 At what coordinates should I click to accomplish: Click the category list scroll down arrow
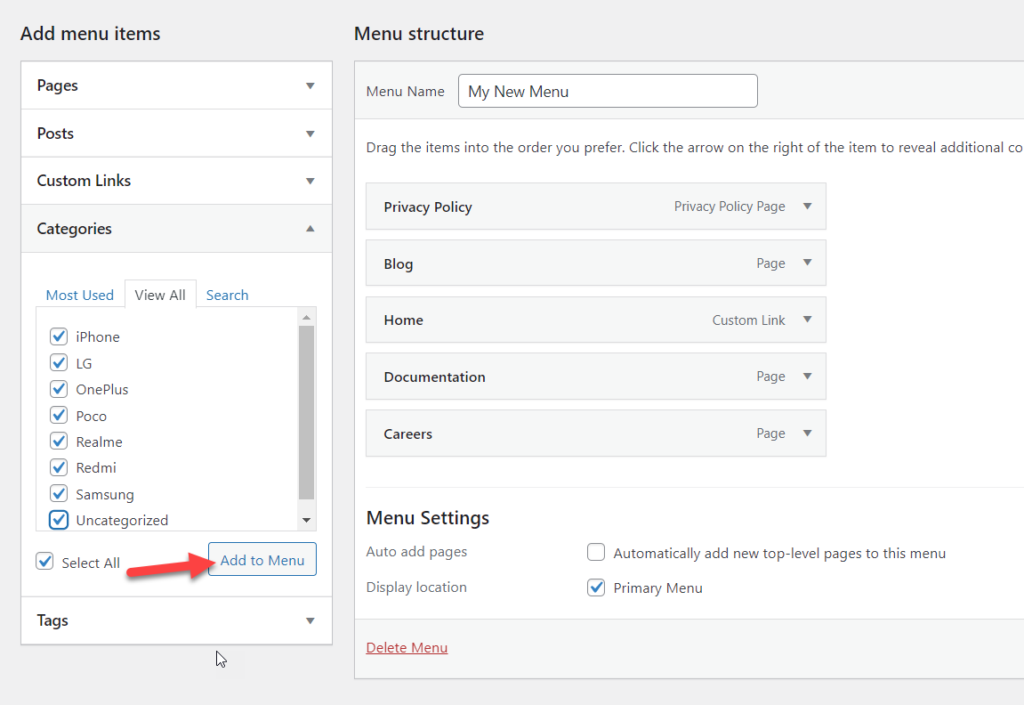click(x=306, y=520)
